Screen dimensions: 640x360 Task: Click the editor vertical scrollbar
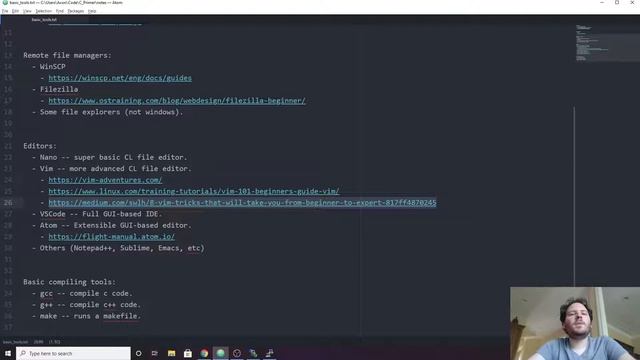coord(574,196)
